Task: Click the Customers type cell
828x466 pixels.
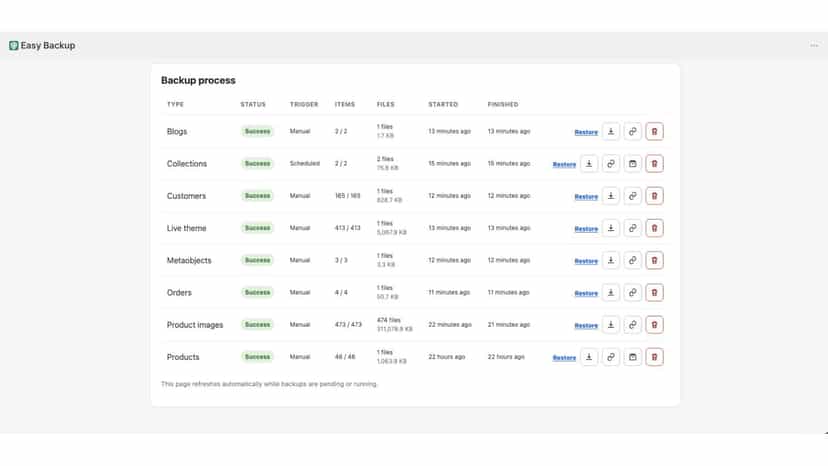Action: click(x=186, y=196)
